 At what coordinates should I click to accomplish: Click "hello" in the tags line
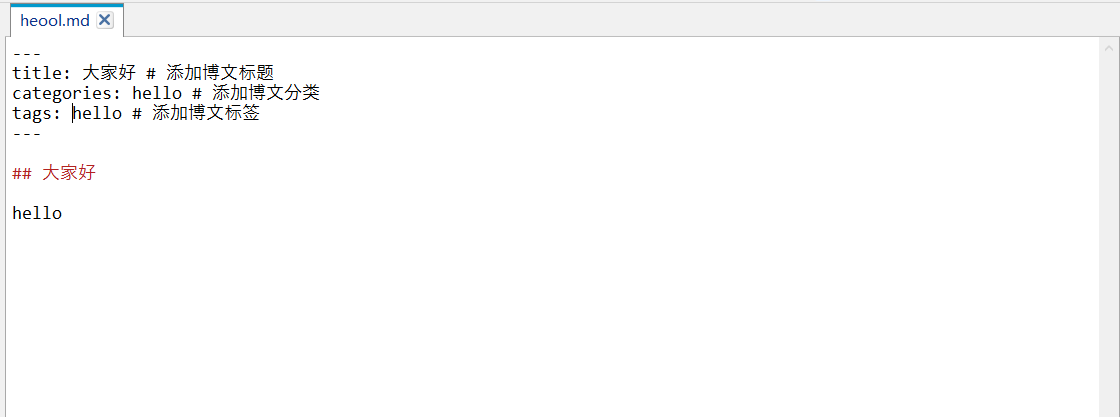click(x=97, y=114)
